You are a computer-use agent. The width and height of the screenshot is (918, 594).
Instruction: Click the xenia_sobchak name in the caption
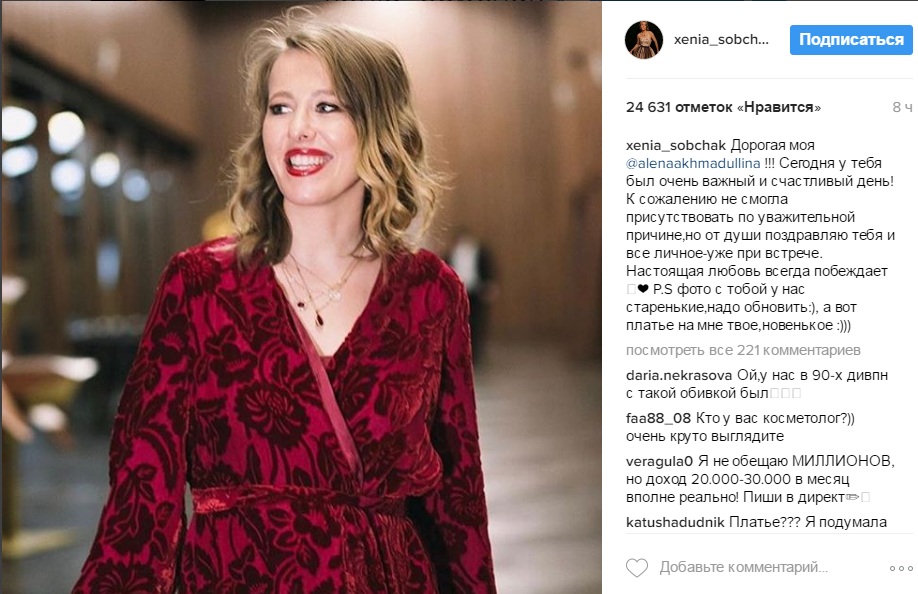point(676,145)
